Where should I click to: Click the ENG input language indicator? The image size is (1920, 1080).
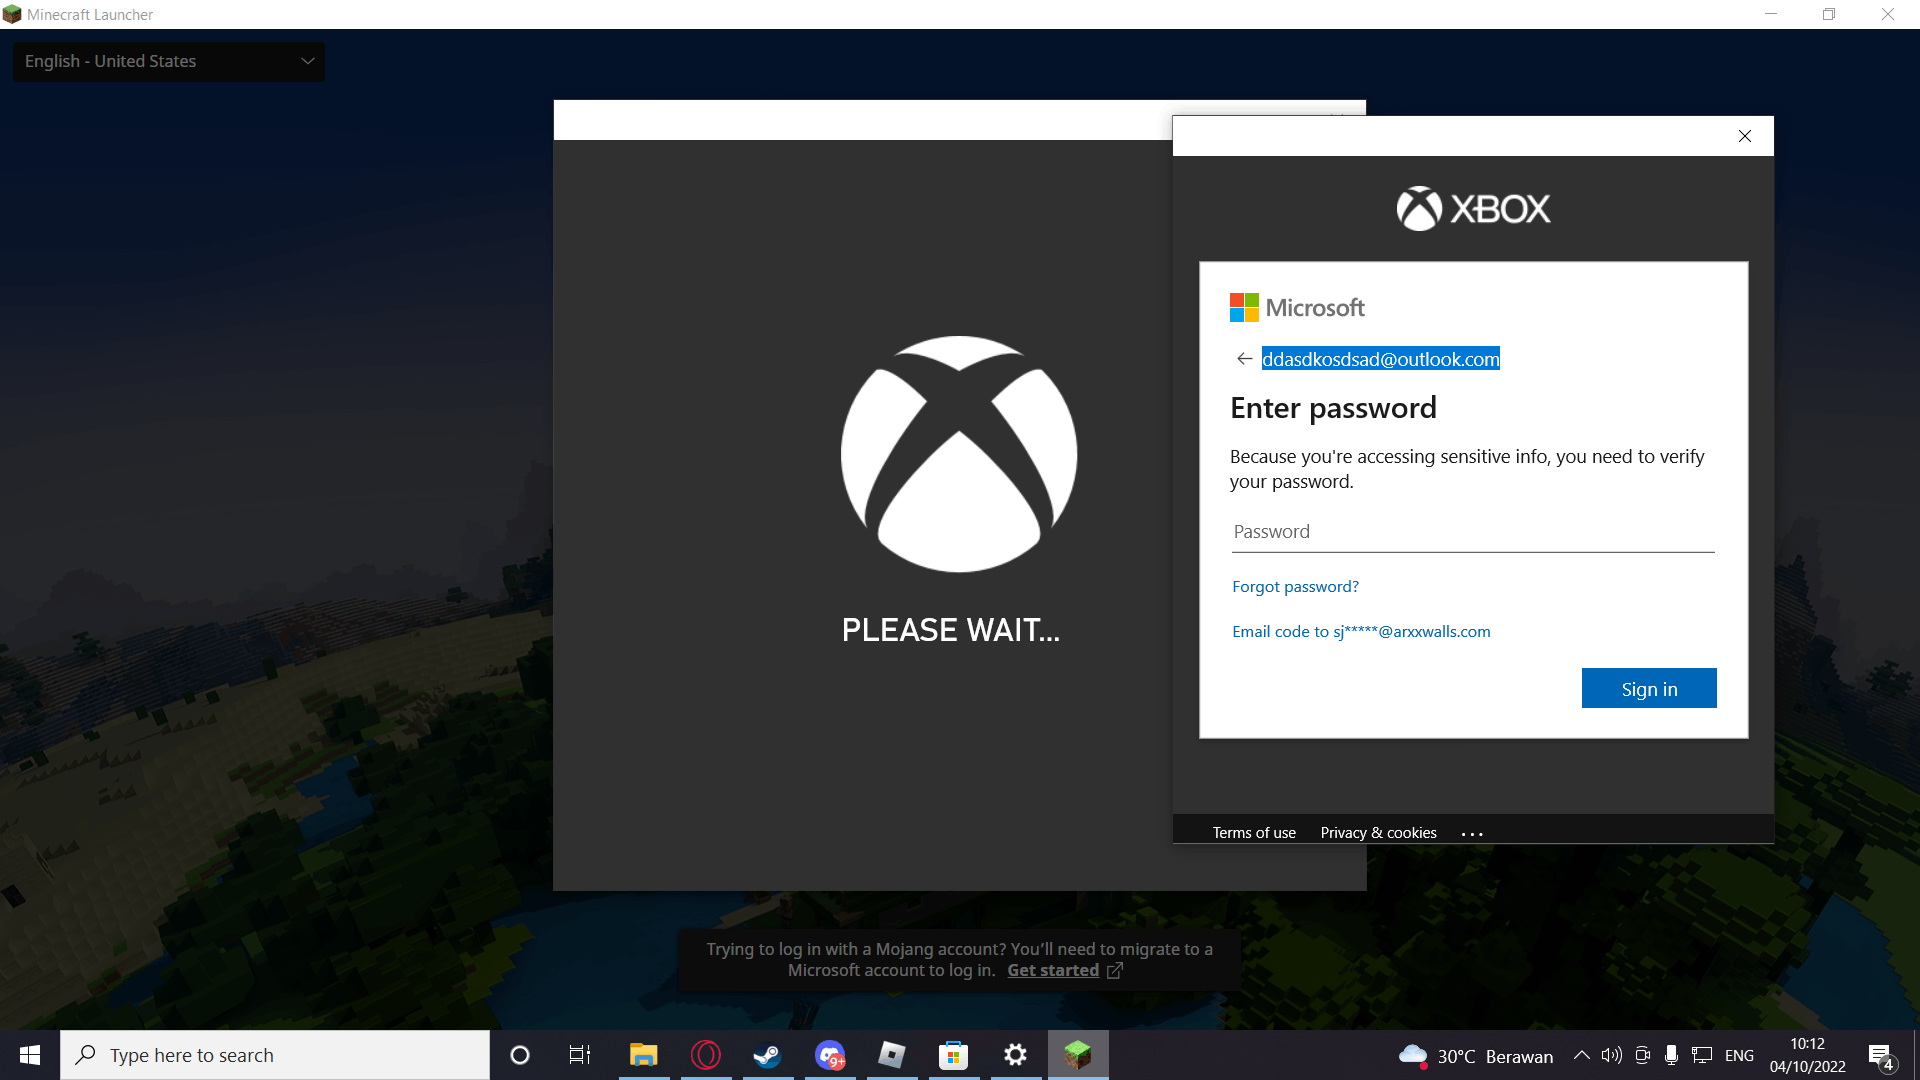click(1739, 1056)
